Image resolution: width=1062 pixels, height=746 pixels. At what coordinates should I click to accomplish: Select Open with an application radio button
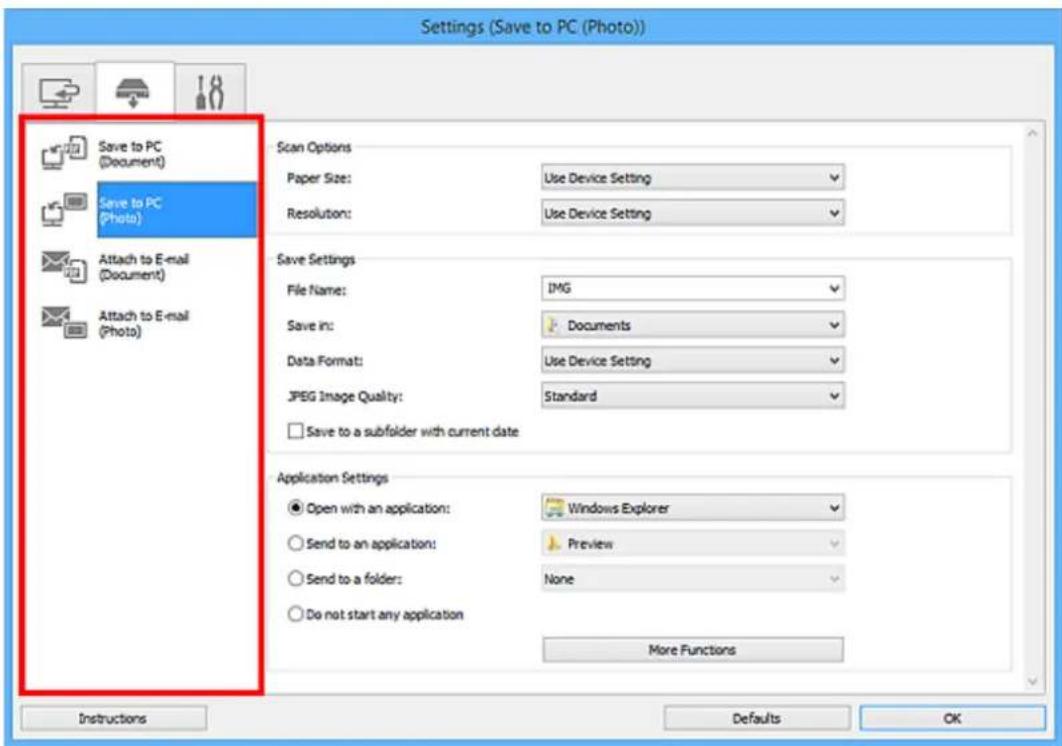[295, 508]
